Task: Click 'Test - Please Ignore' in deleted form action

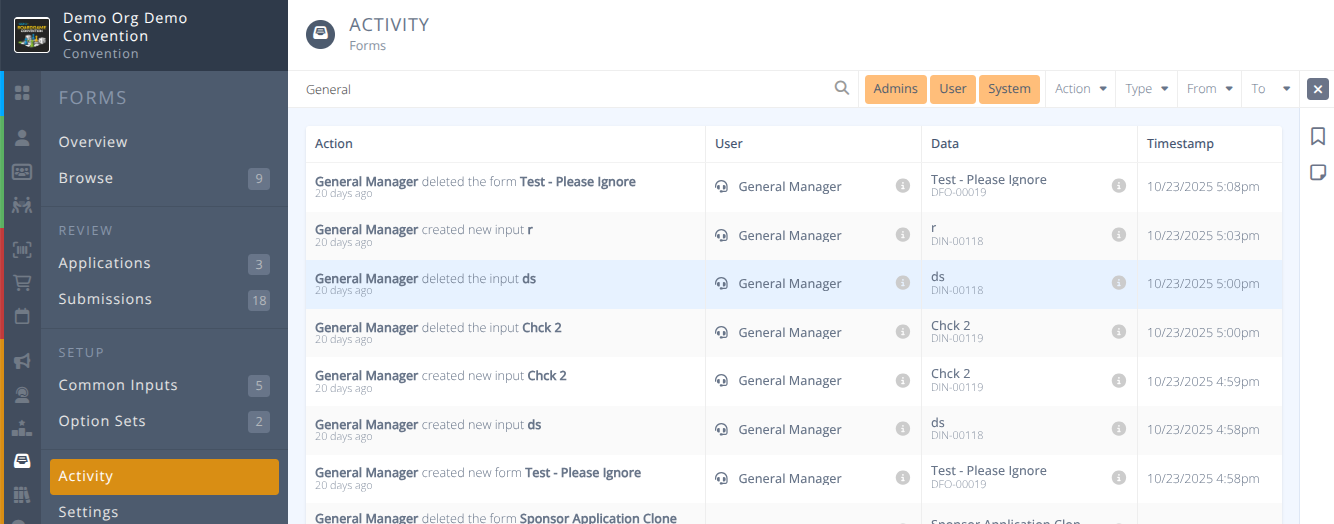Action: point(578,181)
